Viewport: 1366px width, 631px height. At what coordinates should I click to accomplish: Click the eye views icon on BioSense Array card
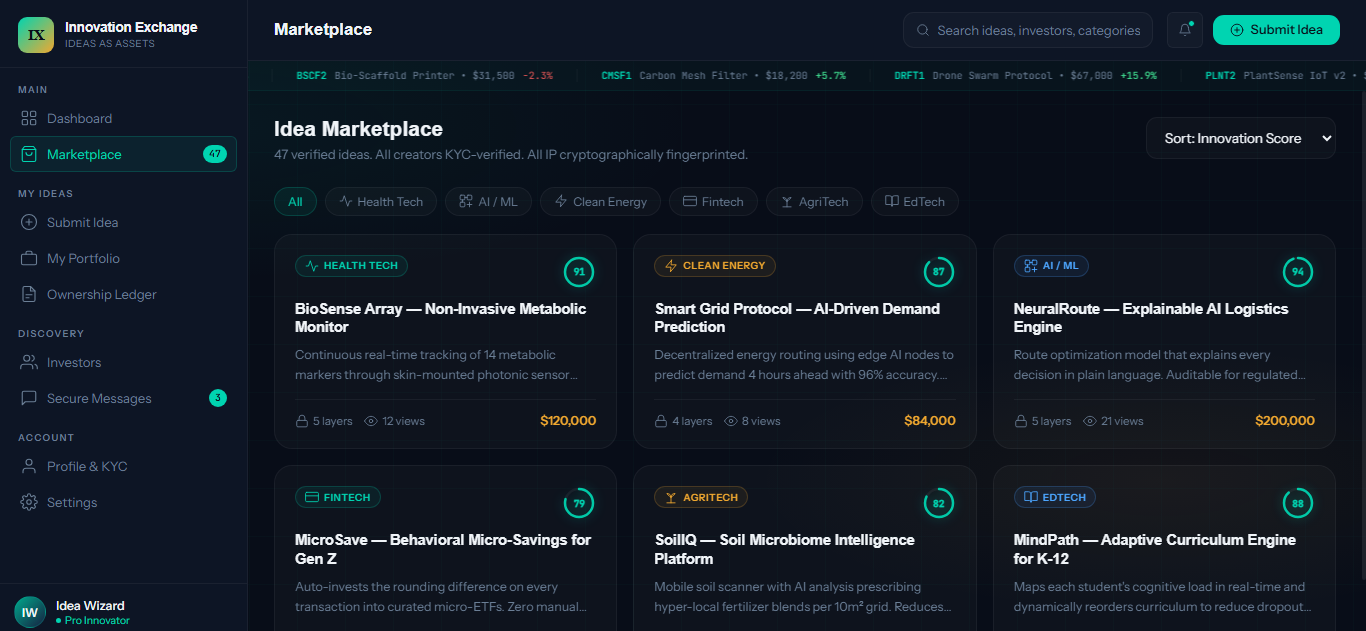[371, 421]
